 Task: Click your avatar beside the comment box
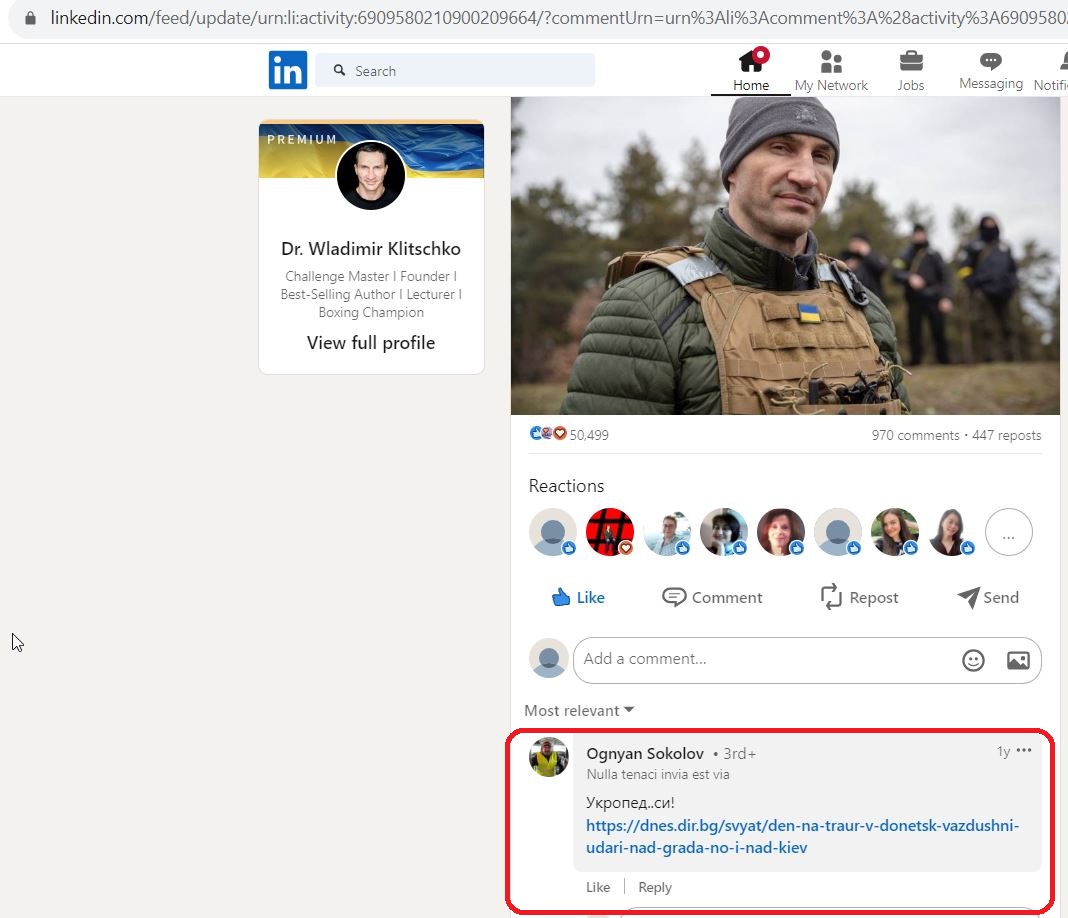pyautogui.click(x=548, y=658)
